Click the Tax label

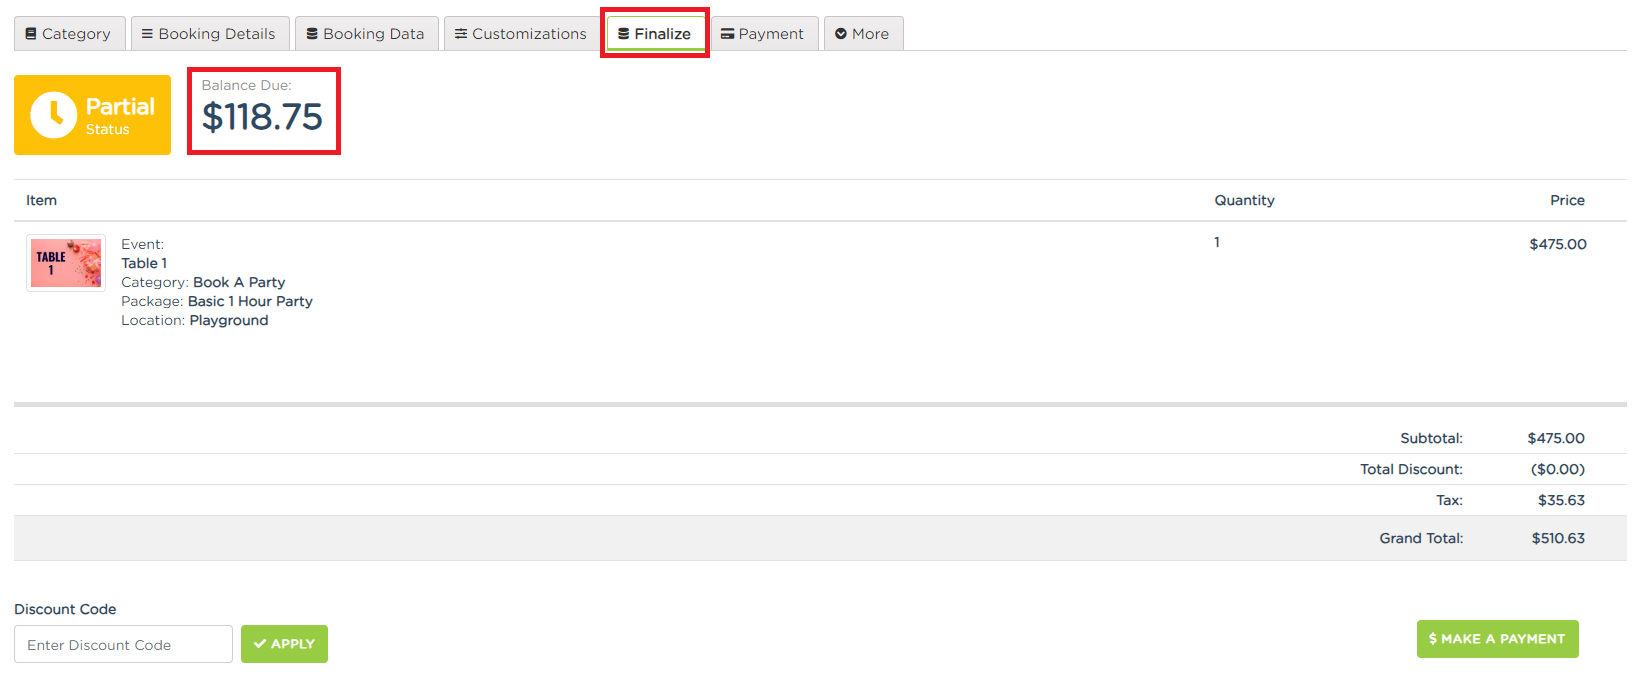point(1449,500)
